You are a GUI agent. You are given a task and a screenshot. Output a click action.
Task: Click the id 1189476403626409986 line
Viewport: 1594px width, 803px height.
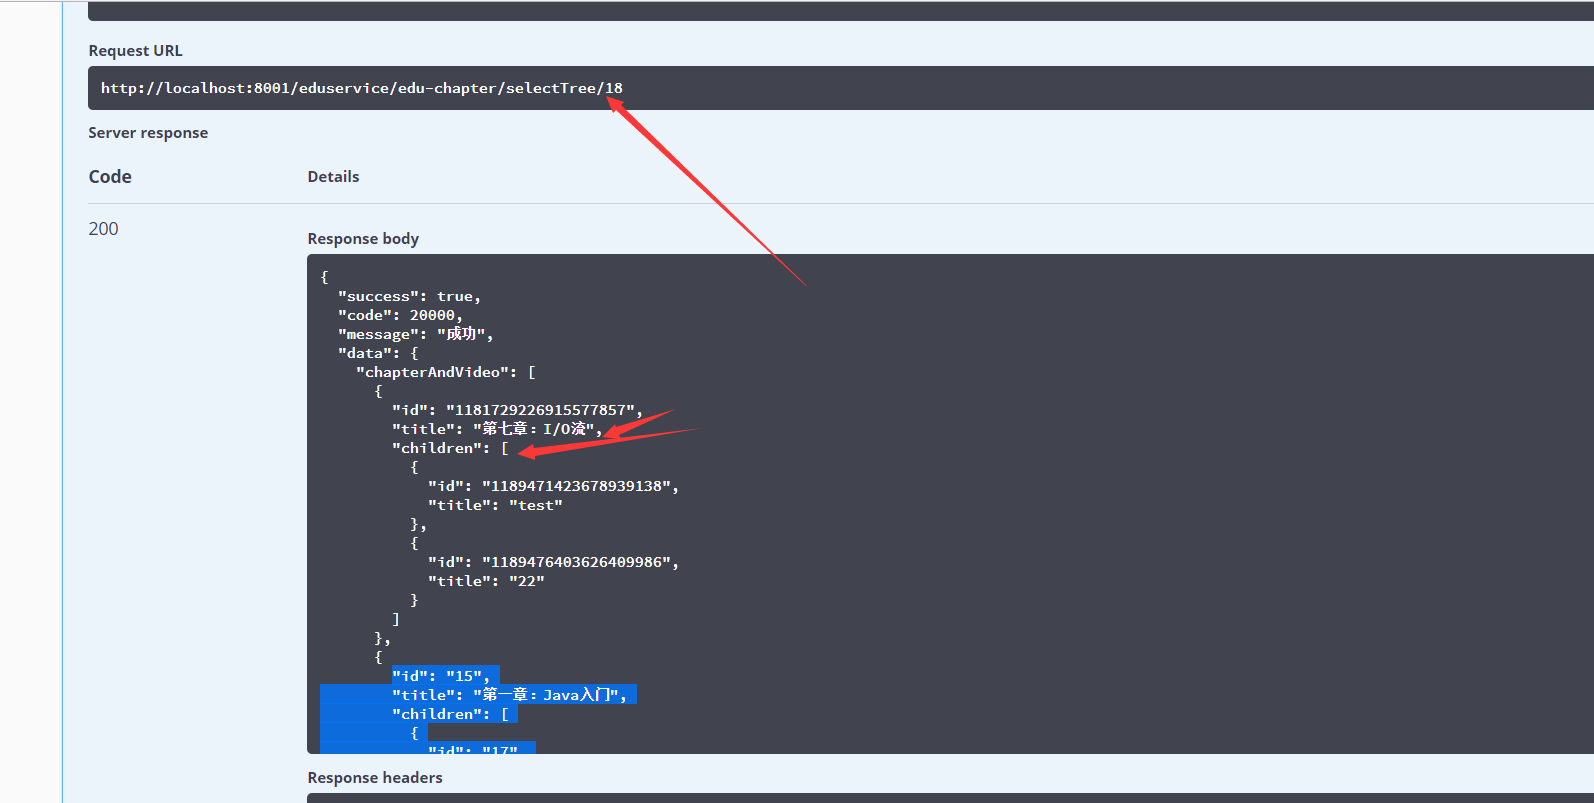coord(553,562)
